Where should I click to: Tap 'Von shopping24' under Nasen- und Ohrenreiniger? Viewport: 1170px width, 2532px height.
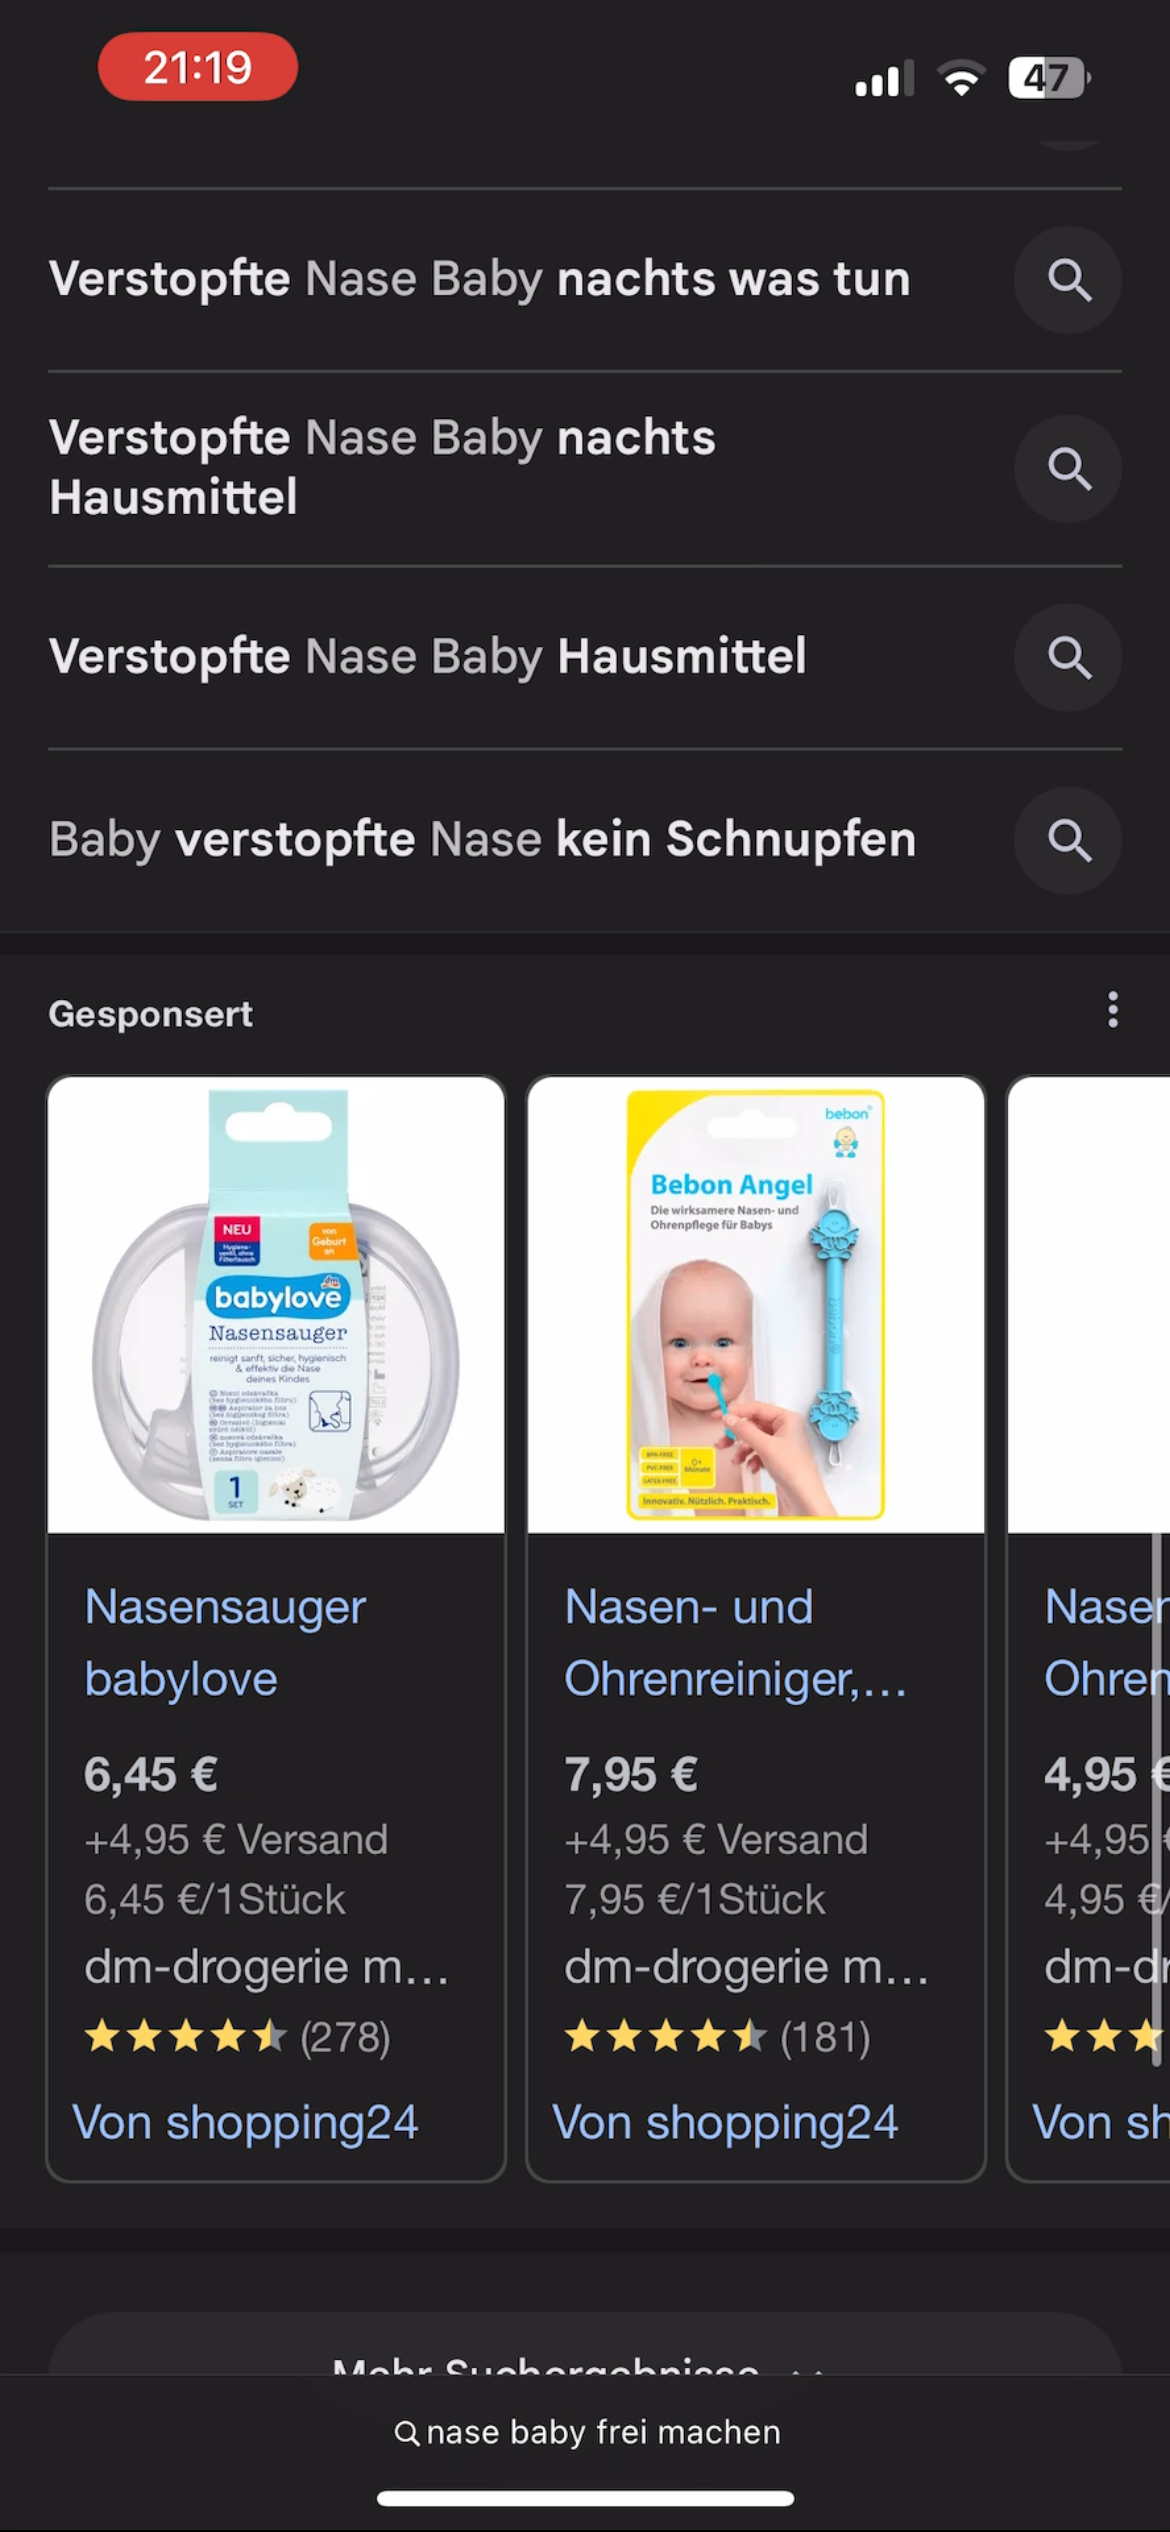coord(725,2122)
